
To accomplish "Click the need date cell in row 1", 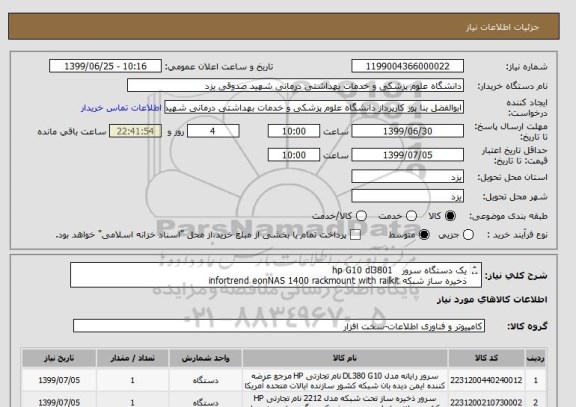I will [x=59, y=381].
